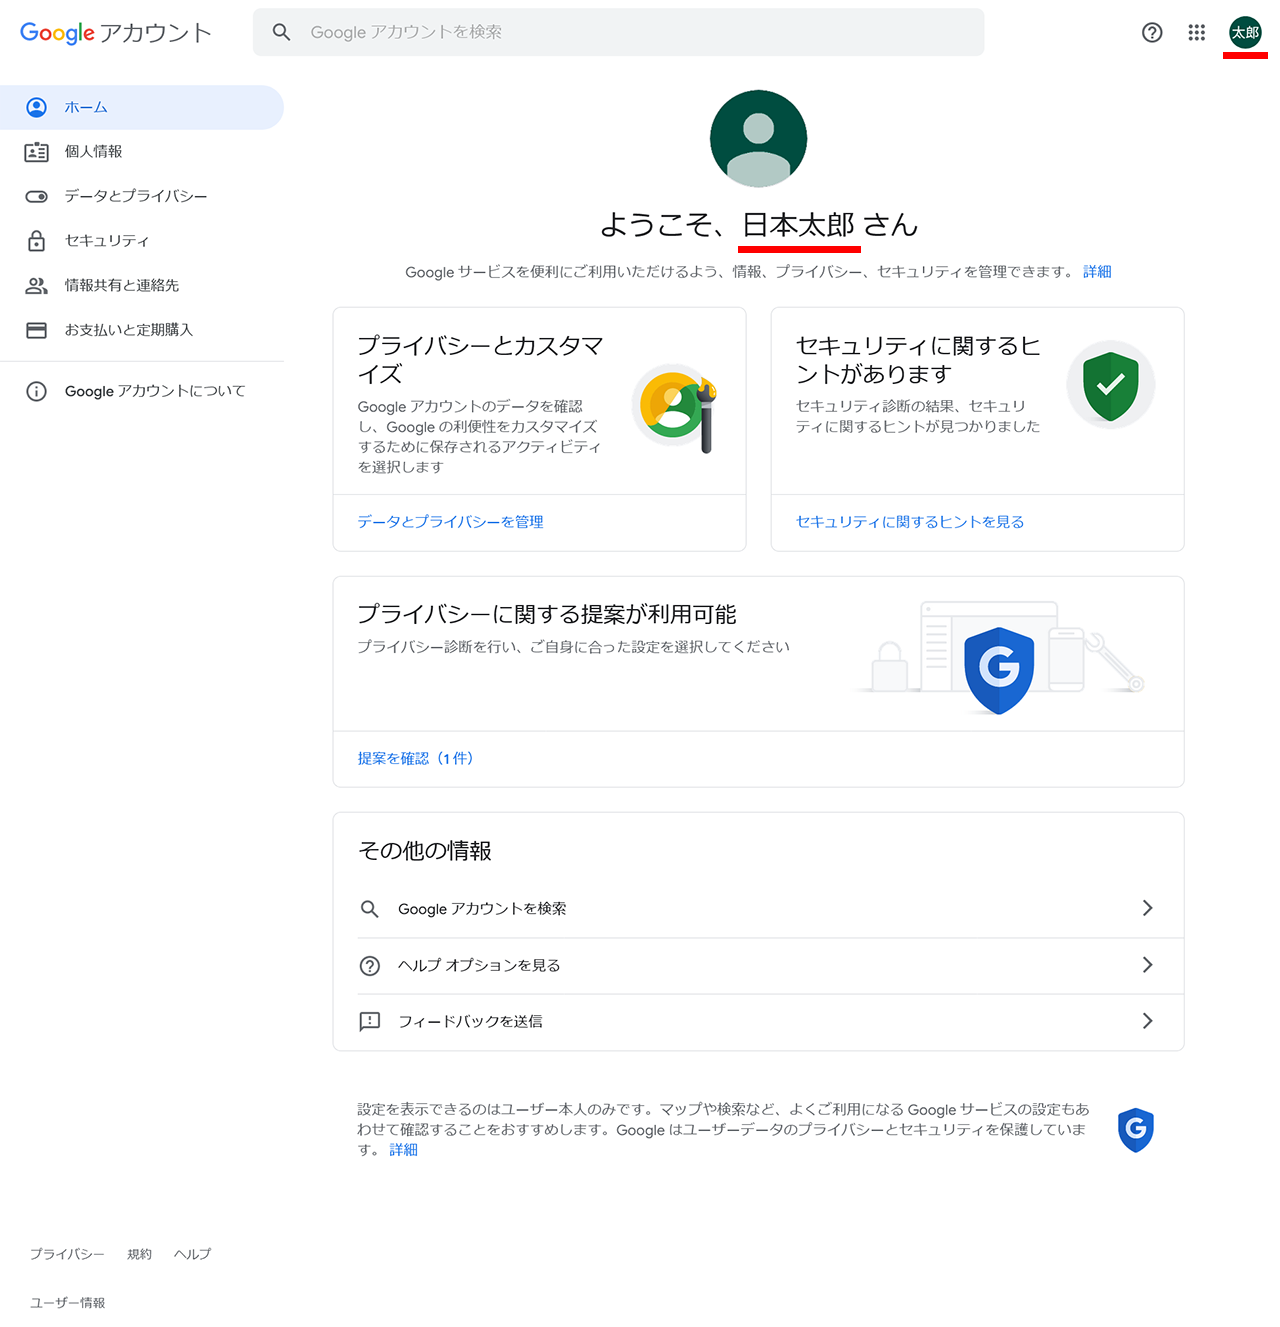Open the セキュリティに関するヒントを見る link
The width and height of the screenshot is (1280, 1327).
(910, 522)
